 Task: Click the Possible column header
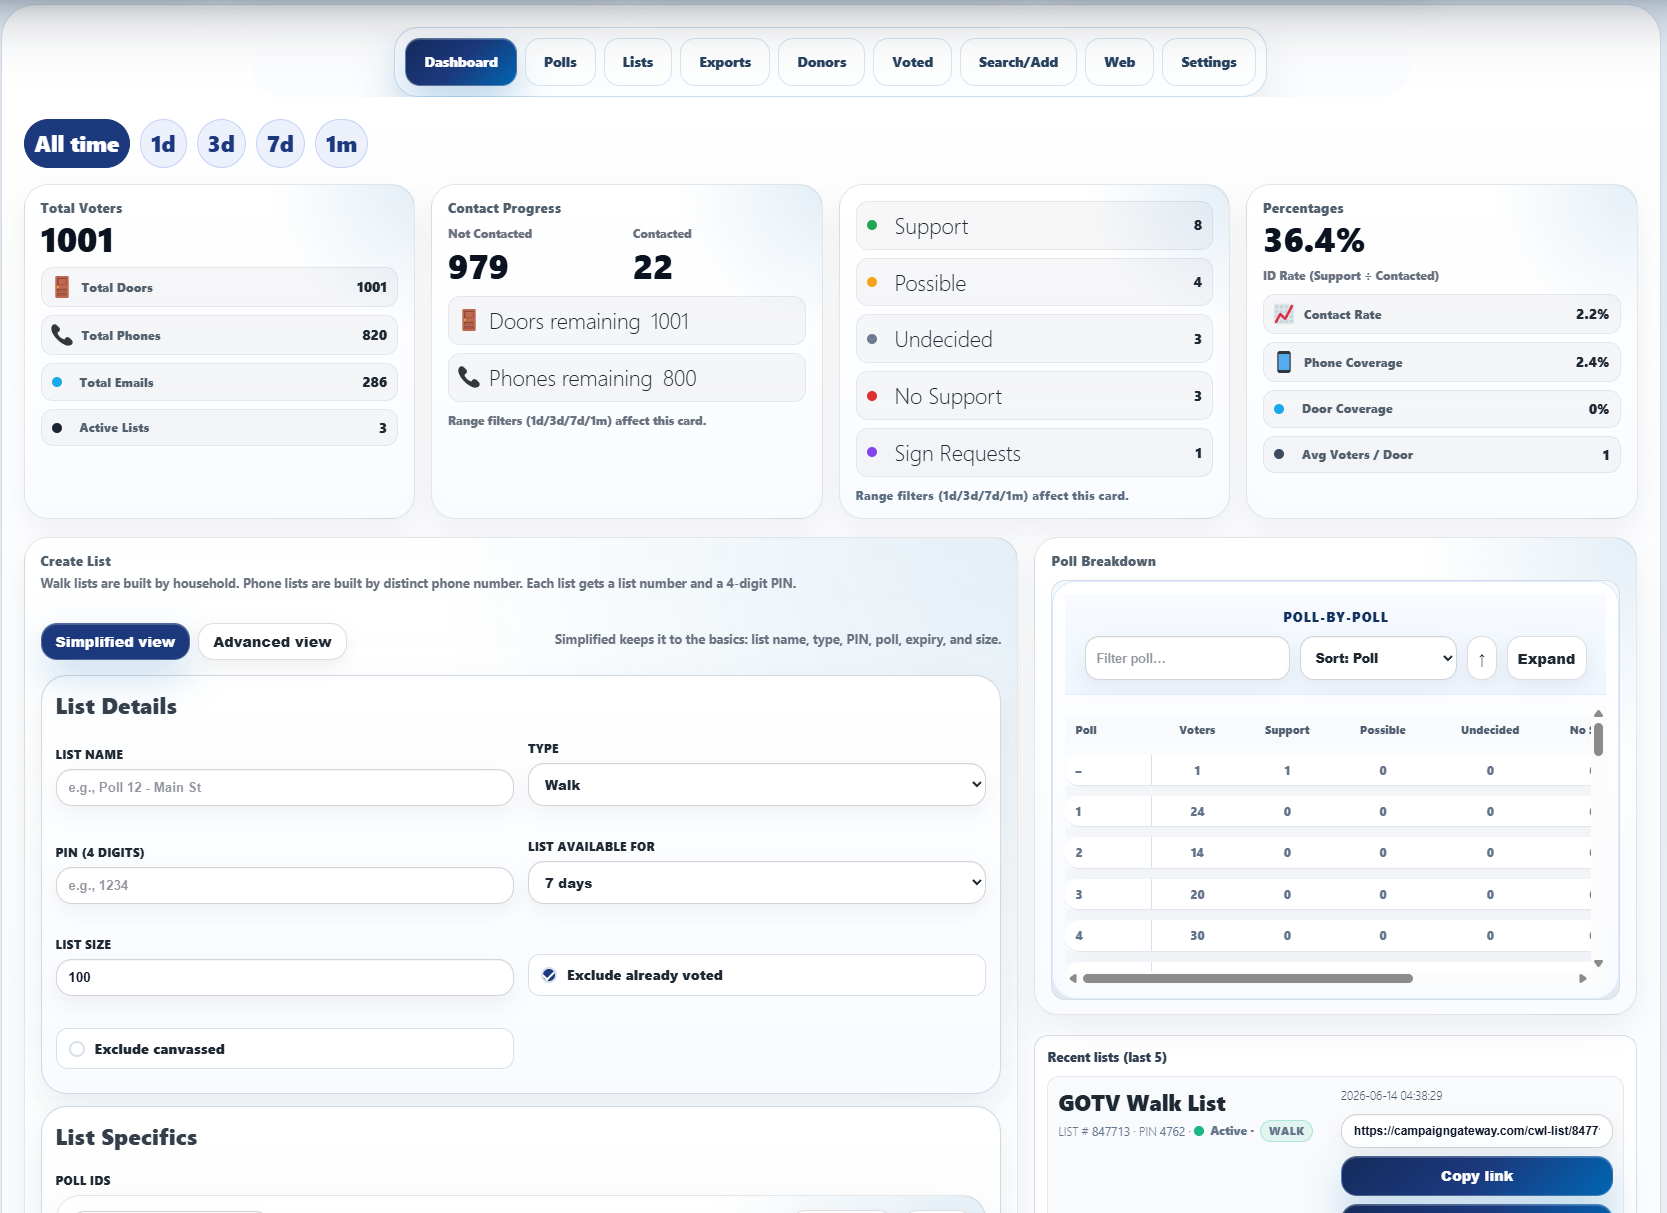[1383, 730]
